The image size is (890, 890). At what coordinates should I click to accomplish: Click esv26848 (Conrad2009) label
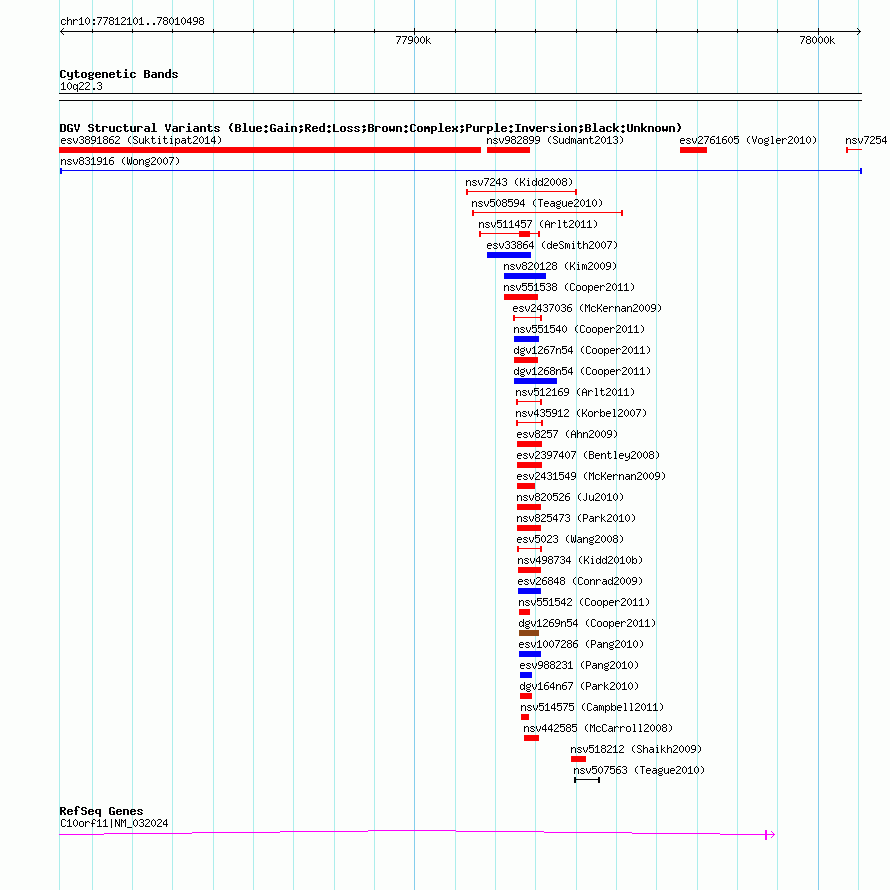pos(580,581)
